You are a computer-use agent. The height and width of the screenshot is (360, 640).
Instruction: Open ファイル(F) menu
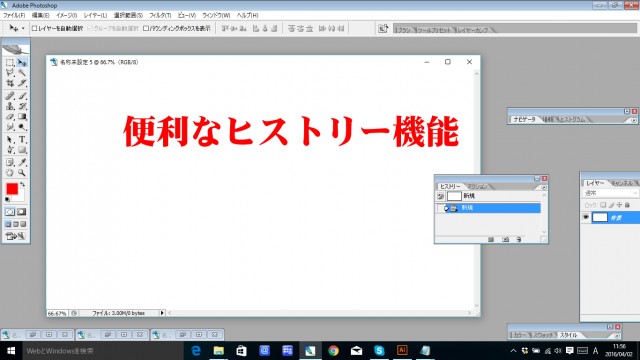pyautogui.click(x=14, y=15)
